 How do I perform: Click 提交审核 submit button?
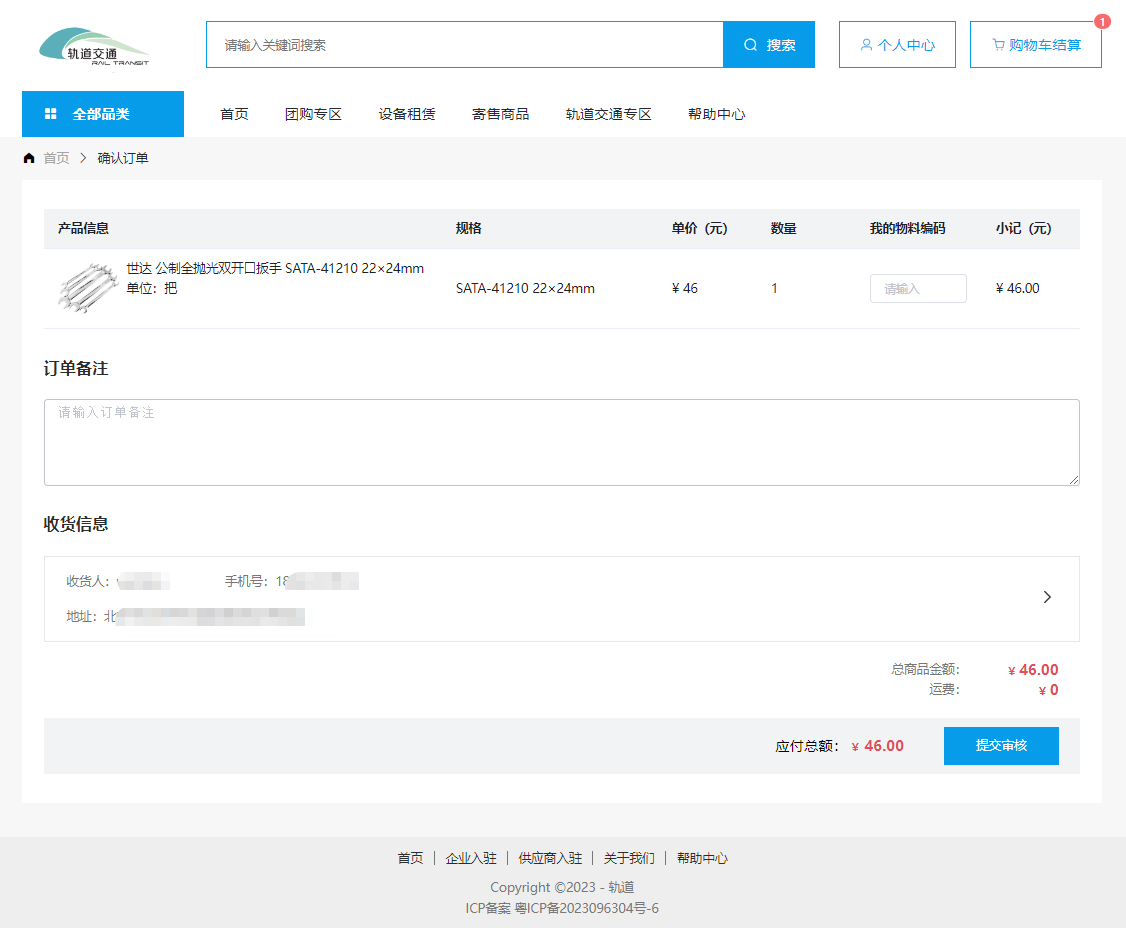[1000, 746]
